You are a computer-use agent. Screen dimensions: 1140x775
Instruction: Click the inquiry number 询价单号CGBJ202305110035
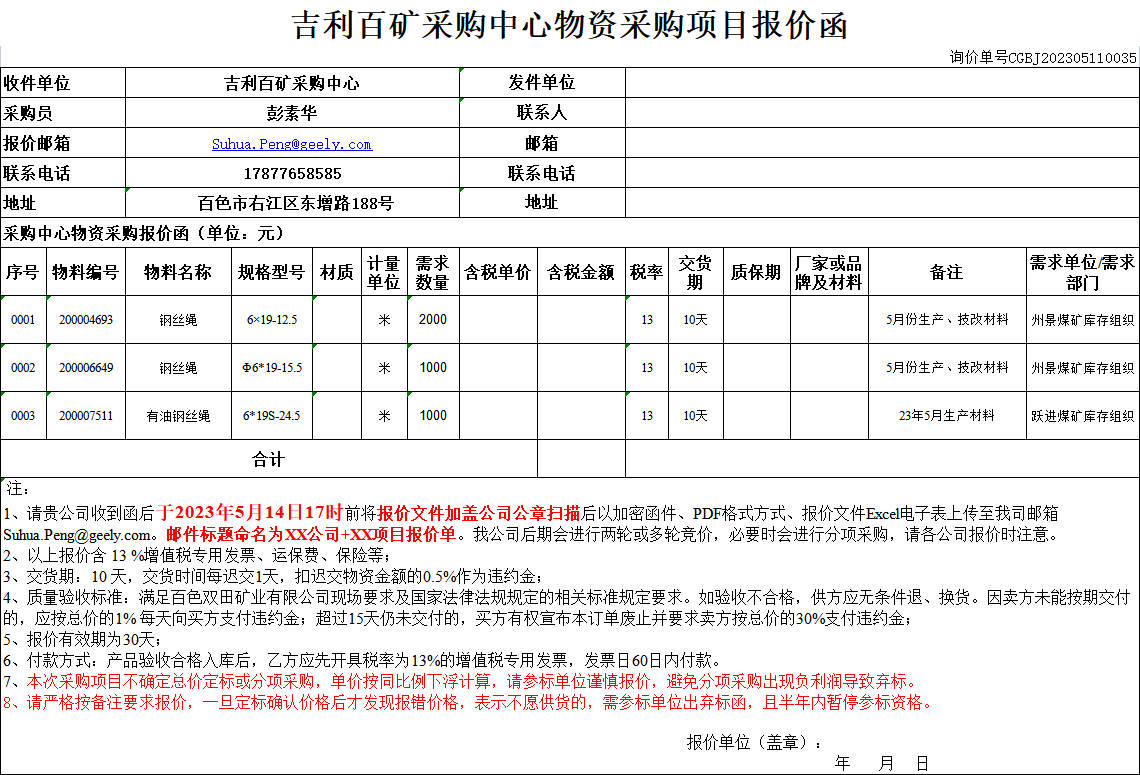(x=1043, y=57)
